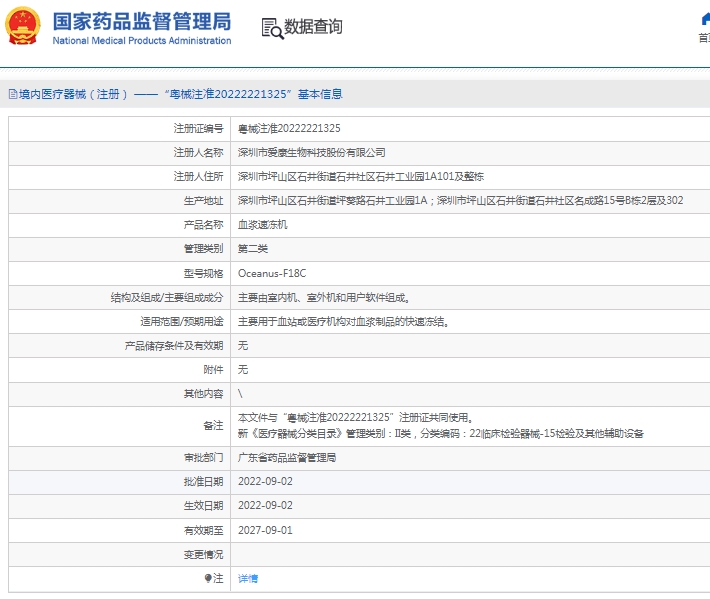Screen dimensions: 710x599
Task: Select the 无 value for 产品储存条件及有效期
Action: (x=243, y=345)
